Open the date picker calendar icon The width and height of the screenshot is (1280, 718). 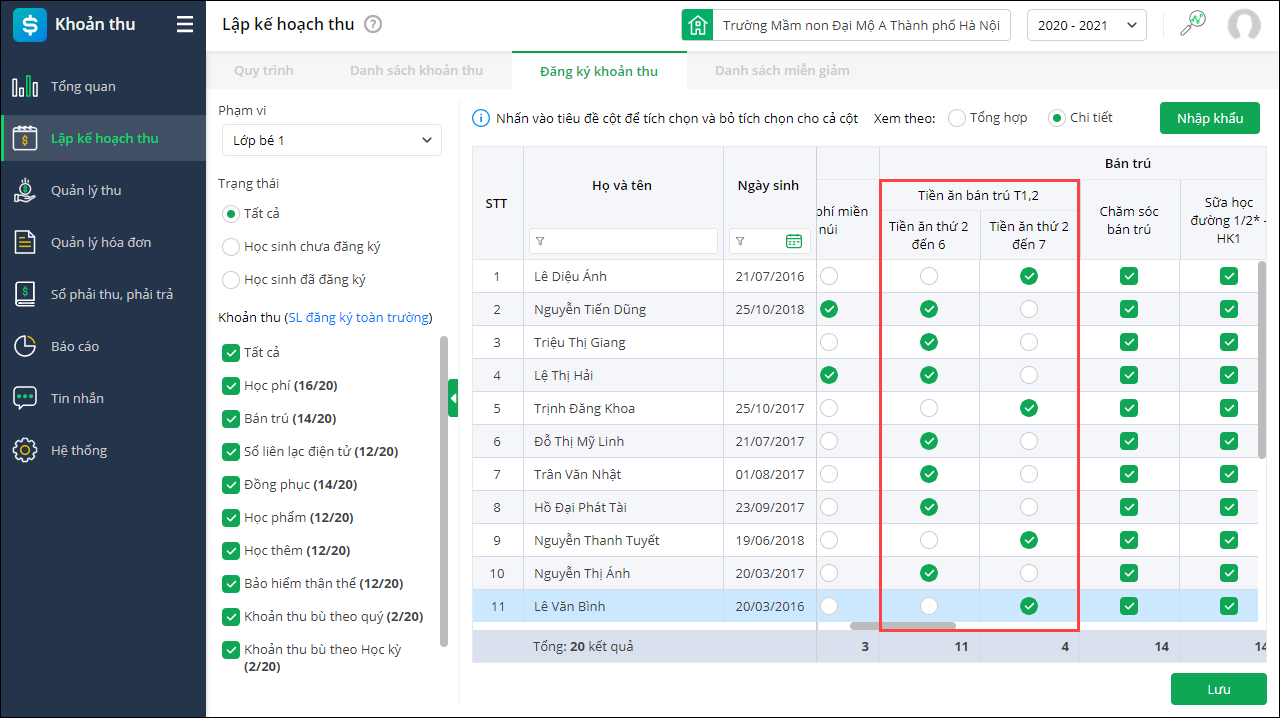pyautogui.click(x=794, y=241)
